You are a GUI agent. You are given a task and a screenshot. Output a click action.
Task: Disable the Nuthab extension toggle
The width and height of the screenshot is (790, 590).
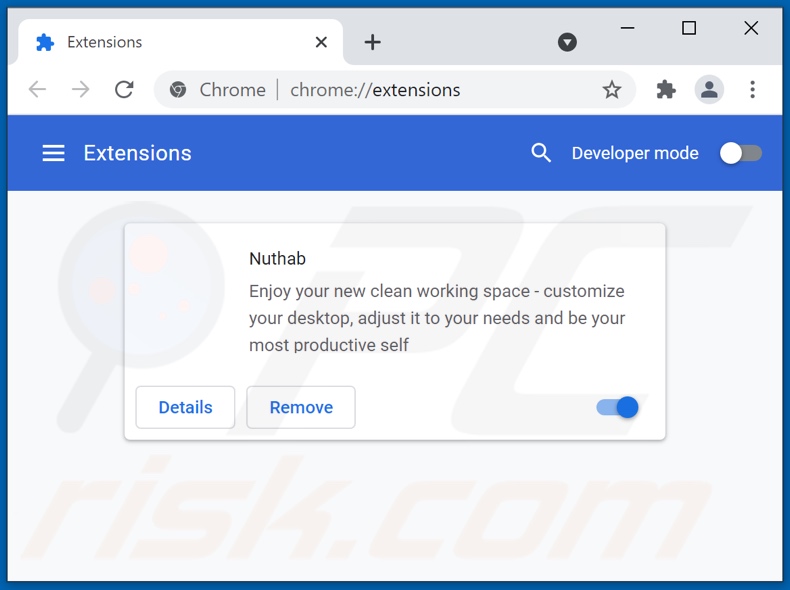[617, 407]
